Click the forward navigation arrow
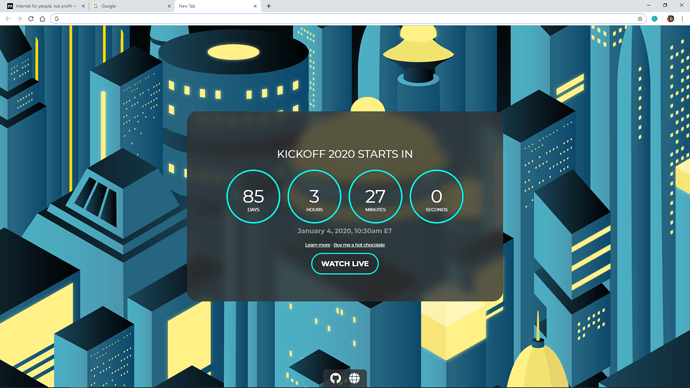The width and height of the screenshot is (690, 388). pyautogui.click(x=19, y=18)
